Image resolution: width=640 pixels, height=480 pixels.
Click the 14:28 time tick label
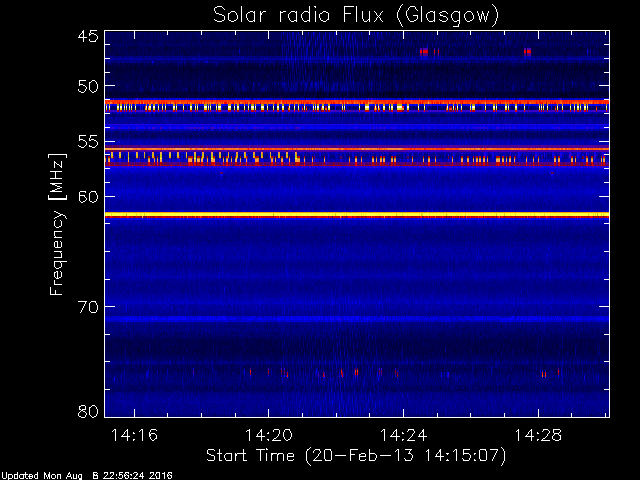point(538,435)
